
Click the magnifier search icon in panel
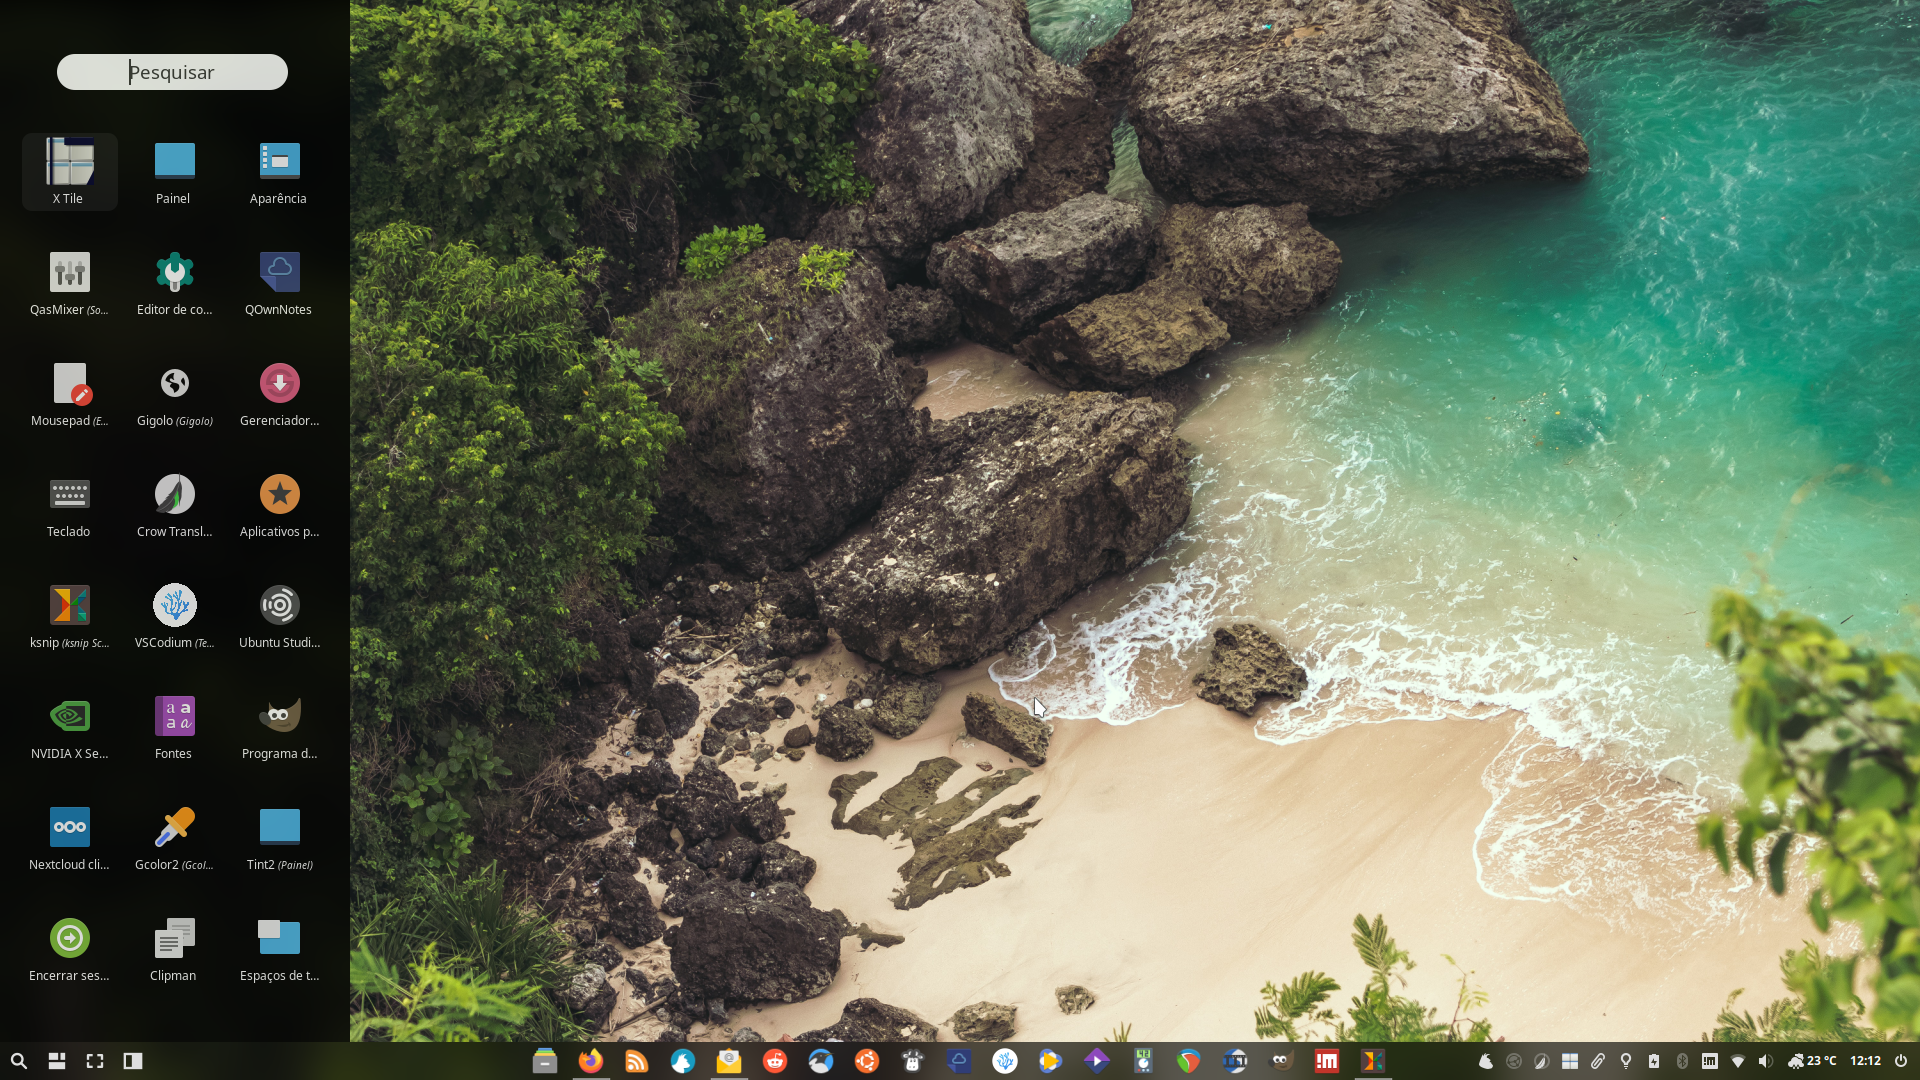coord(19,1061)
